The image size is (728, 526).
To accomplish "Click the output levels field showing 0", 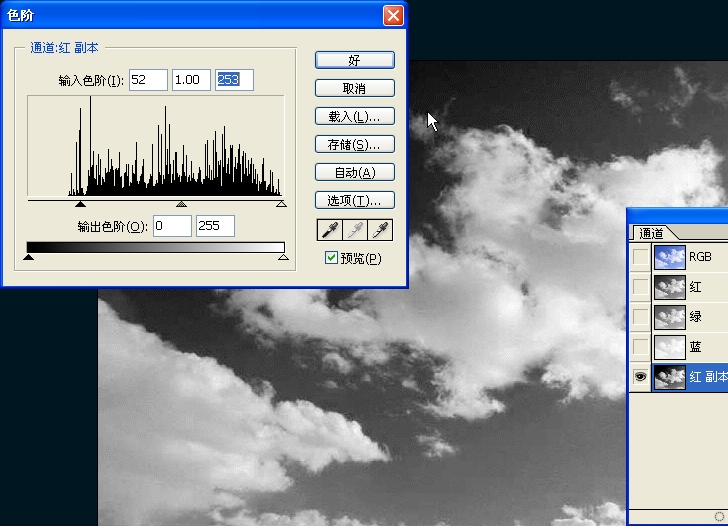I will tap(172, 226).
